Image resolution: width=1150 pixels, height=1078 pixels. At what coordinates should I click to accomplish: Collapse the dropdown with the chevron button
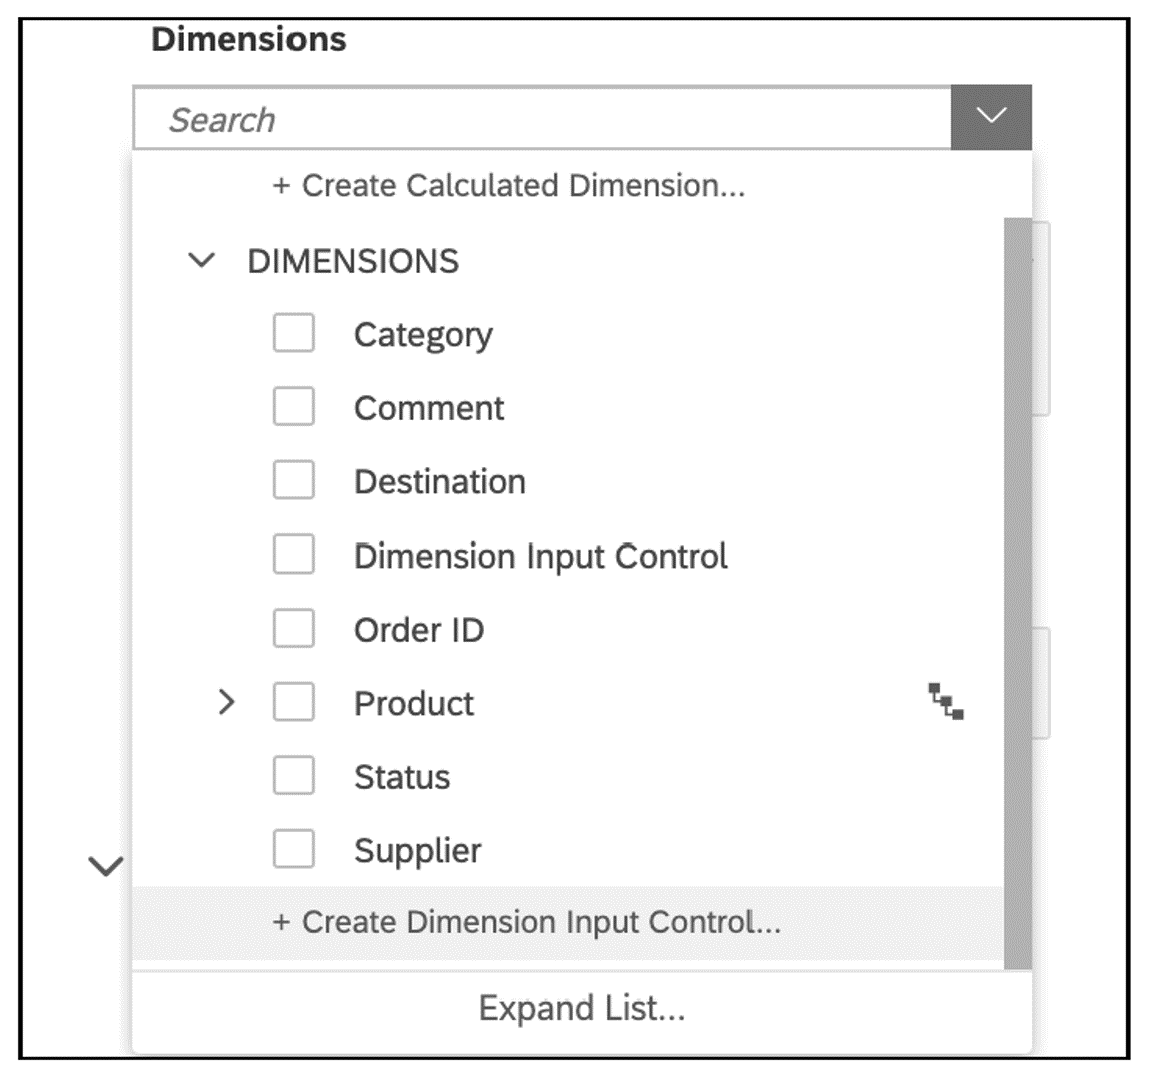click(991, 117)
